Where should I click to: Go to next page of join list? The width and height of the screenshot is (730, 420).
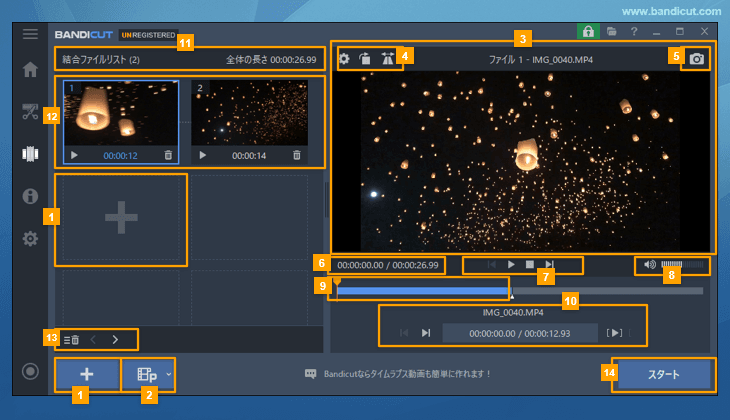(115, 340)
